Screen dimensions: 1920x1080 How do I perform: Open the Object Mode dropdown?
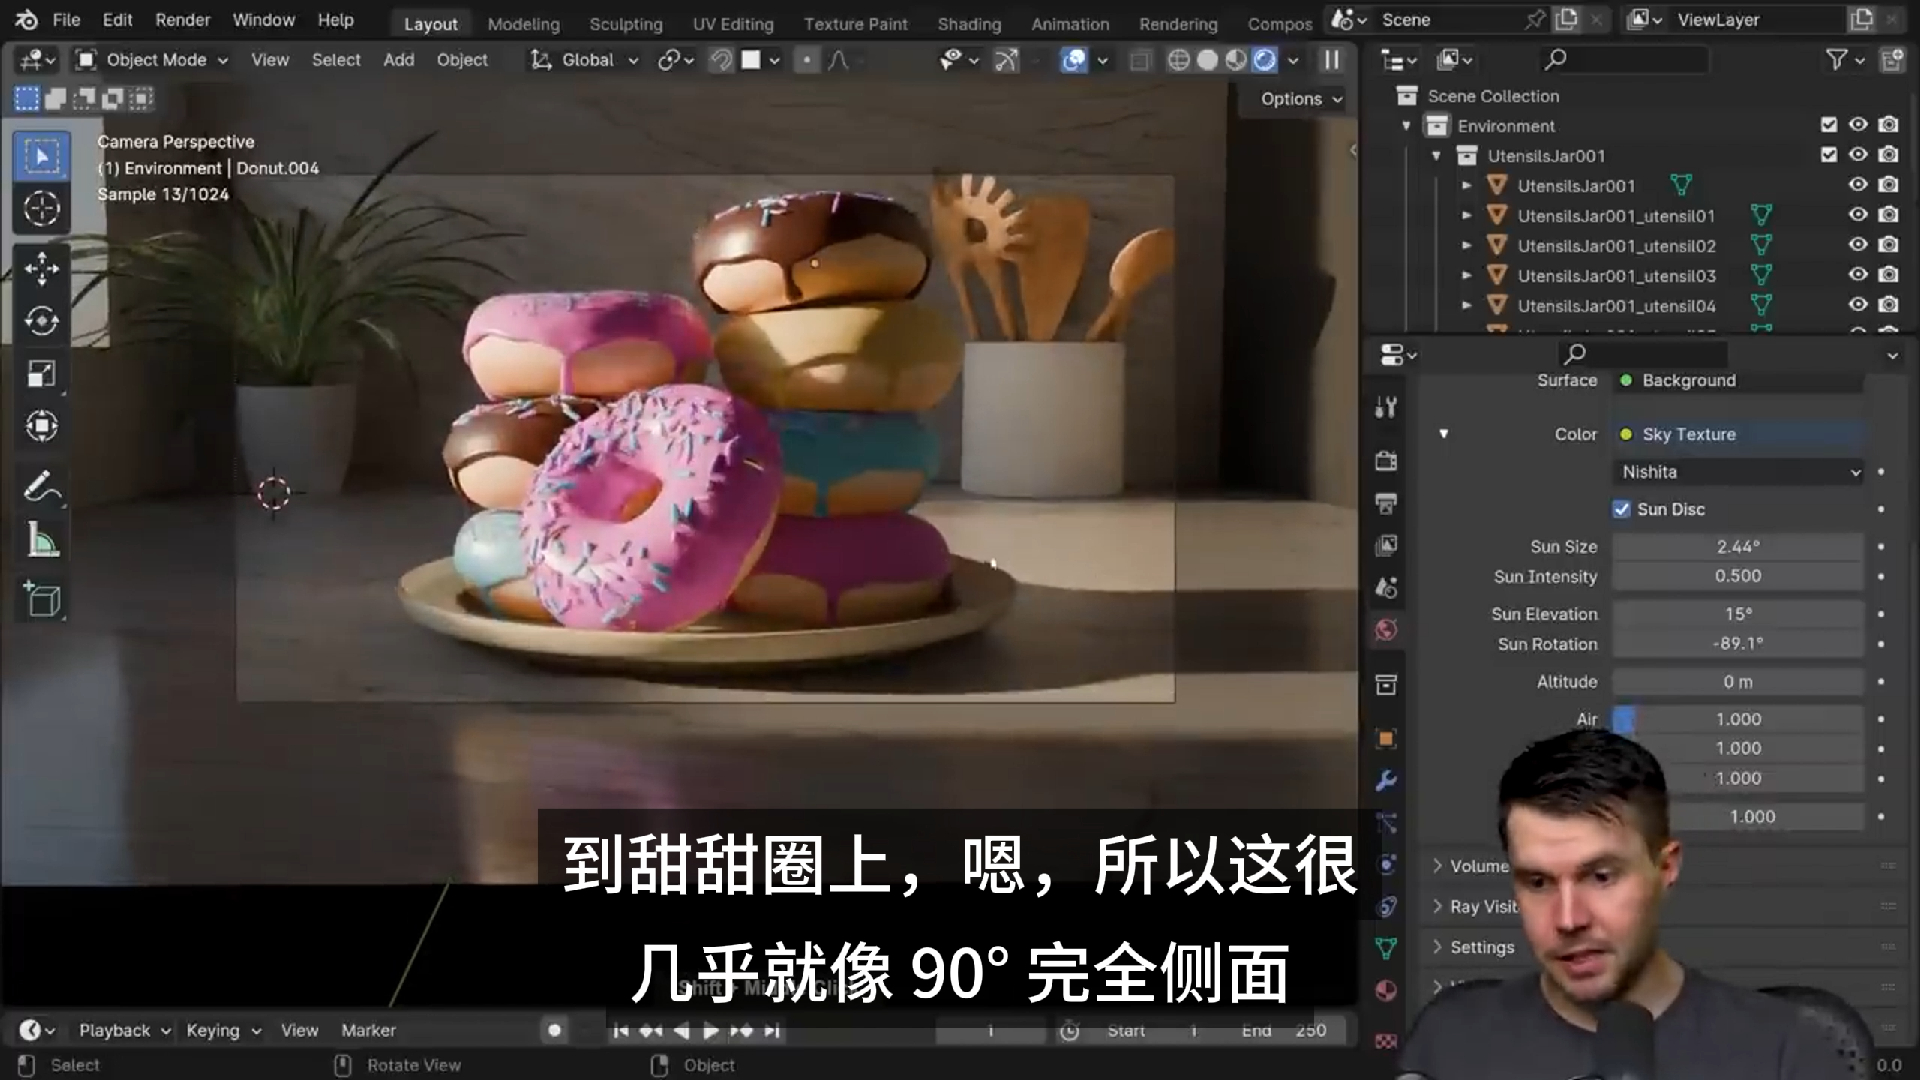[x=150, y=60]
